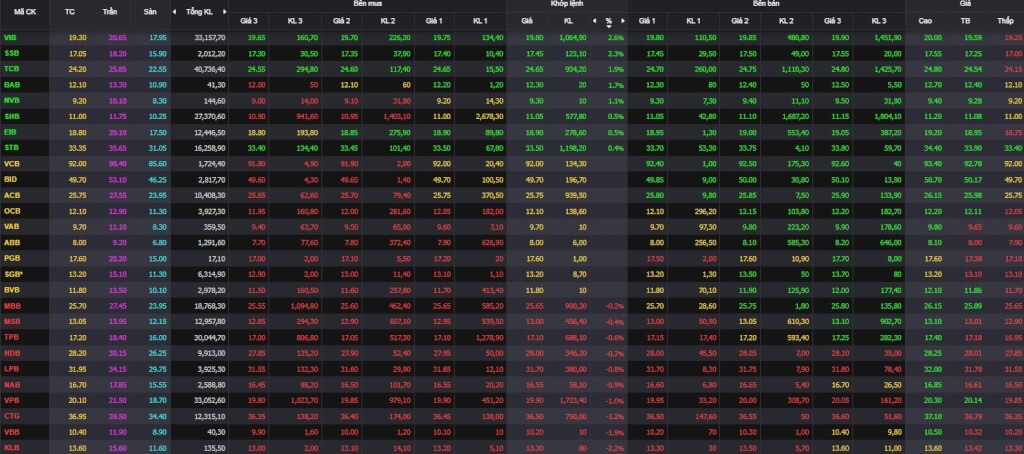
Task: Open the LPB stock symbol
Action: 11,368
